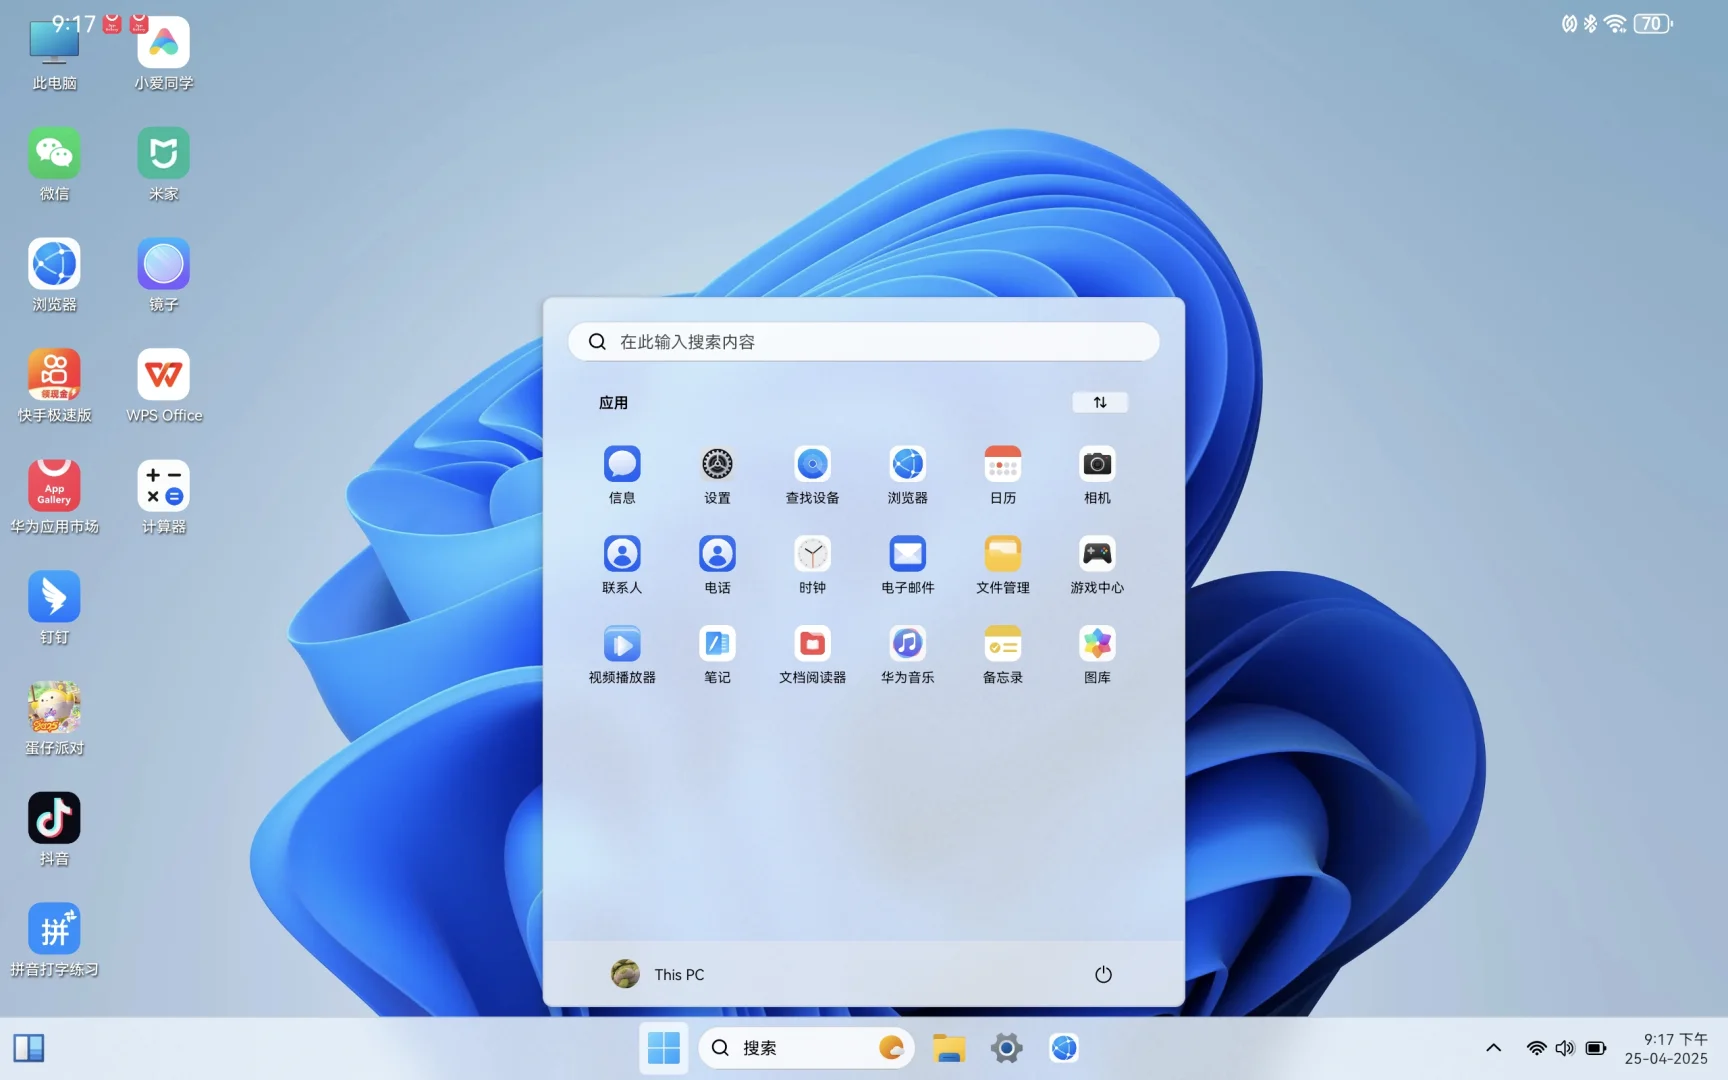The height and width of the screenshot is (1080, 1728).
Task: Open the 微信 WeChat desktop shortcut
Action: [54, 152]
